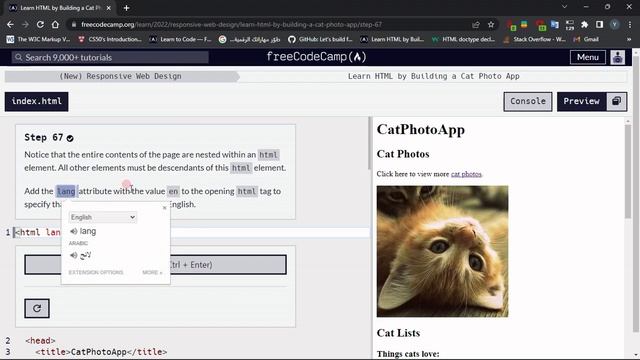Reload the freeCodeCamp page
Image resolution: width=640 pixels, height=360 pixels.
(x=40, y=24)
